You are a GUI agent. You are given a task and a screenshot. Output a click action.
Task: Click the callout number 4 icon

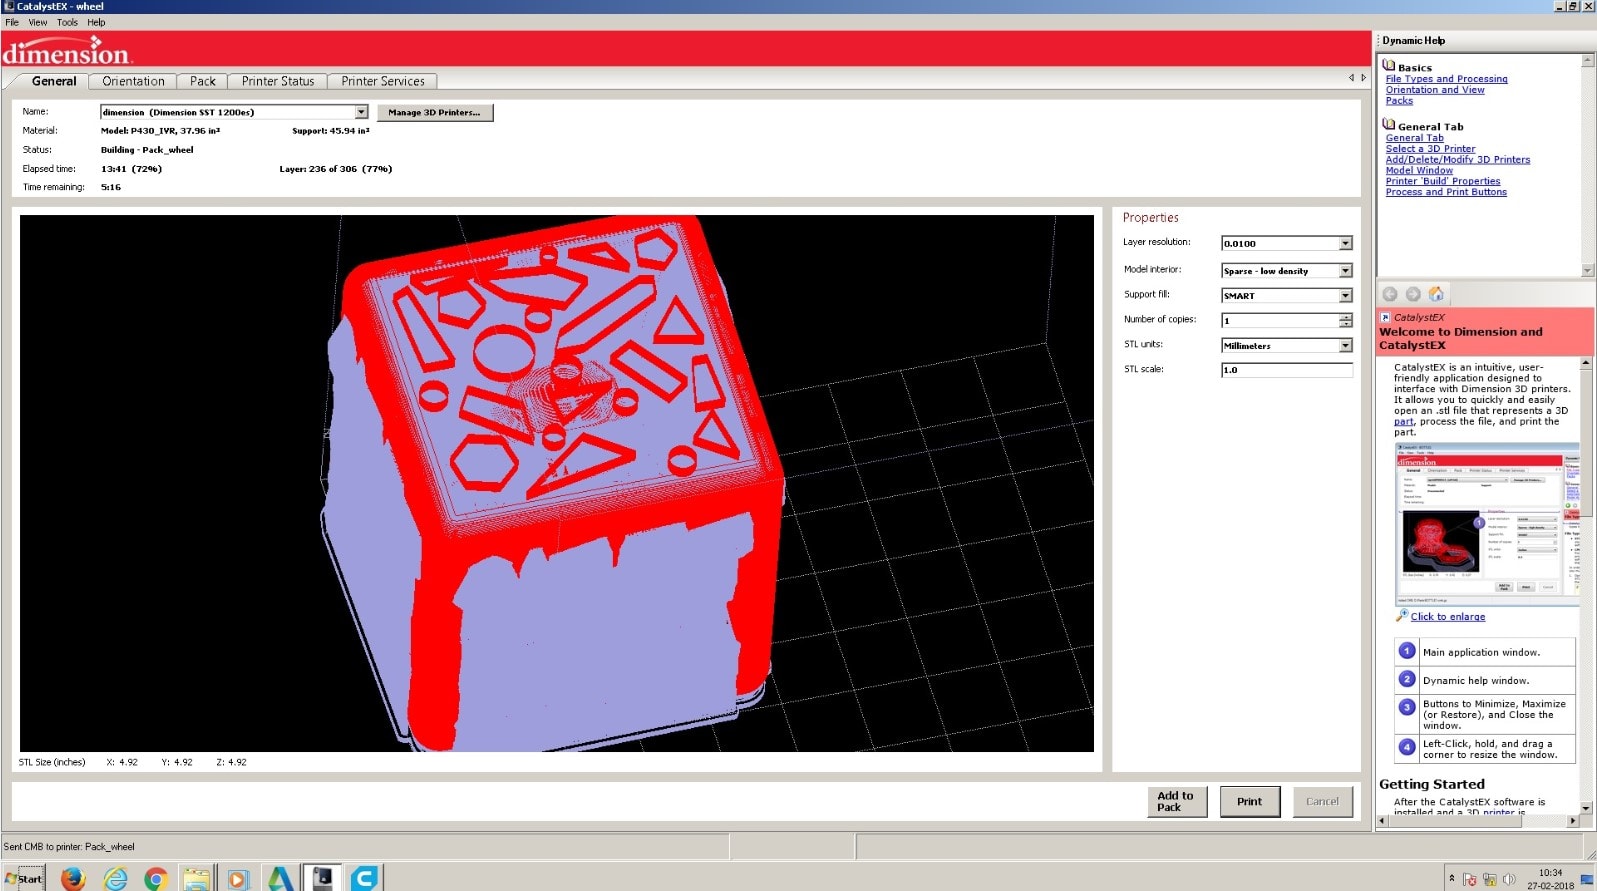click(x=1407, y=747)
